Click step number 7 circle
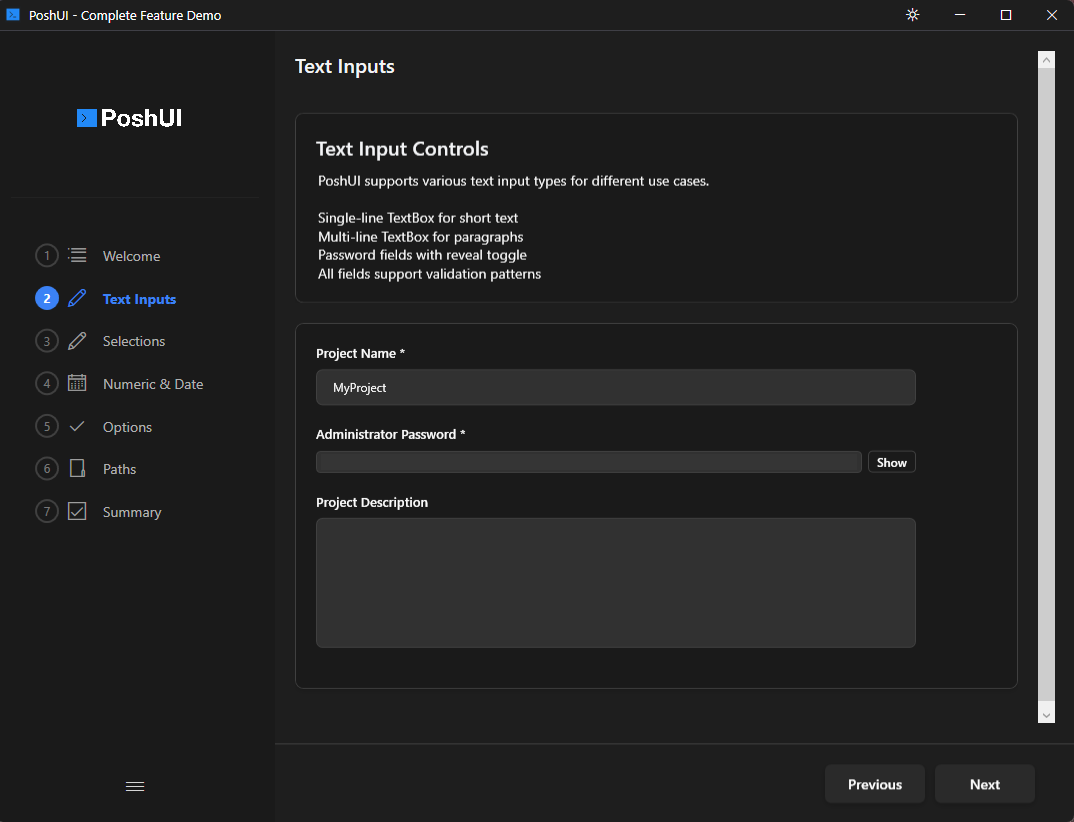 coord(47,512)
